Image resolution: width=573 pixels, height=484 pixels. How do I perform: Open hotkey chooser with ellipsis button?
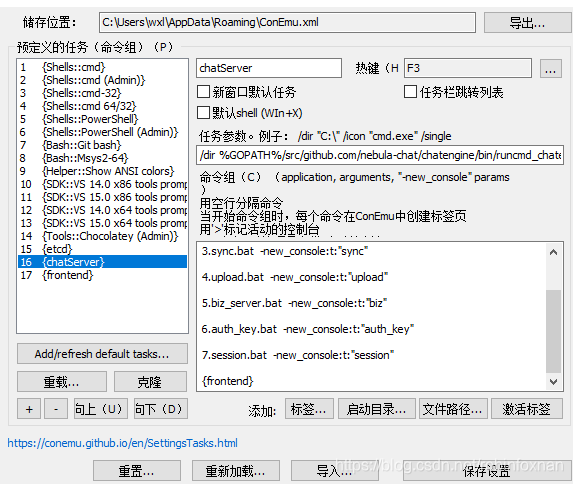[x=551, y=68]
